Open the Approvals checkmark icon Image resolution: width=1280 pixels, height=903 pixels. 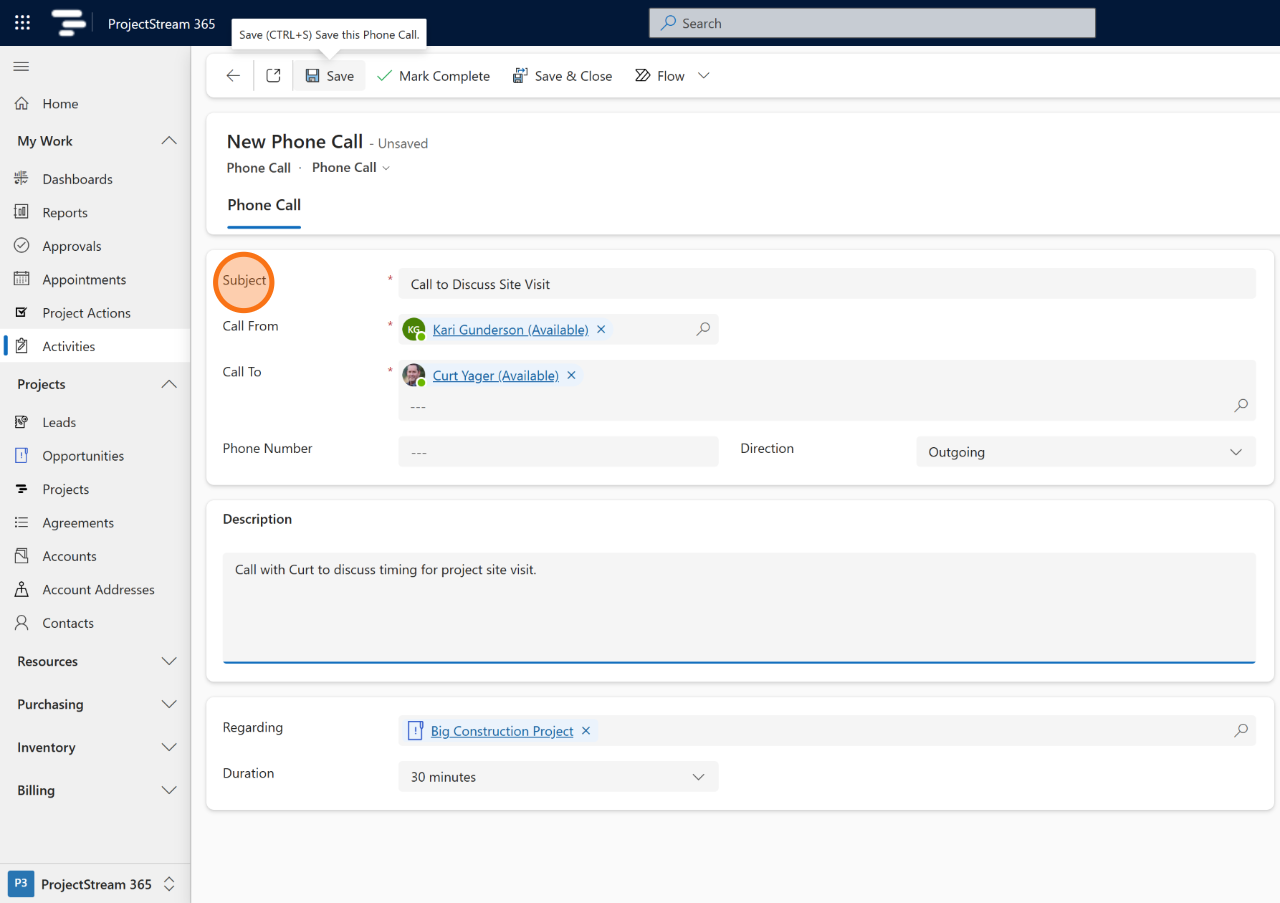(x=21, y=246)
